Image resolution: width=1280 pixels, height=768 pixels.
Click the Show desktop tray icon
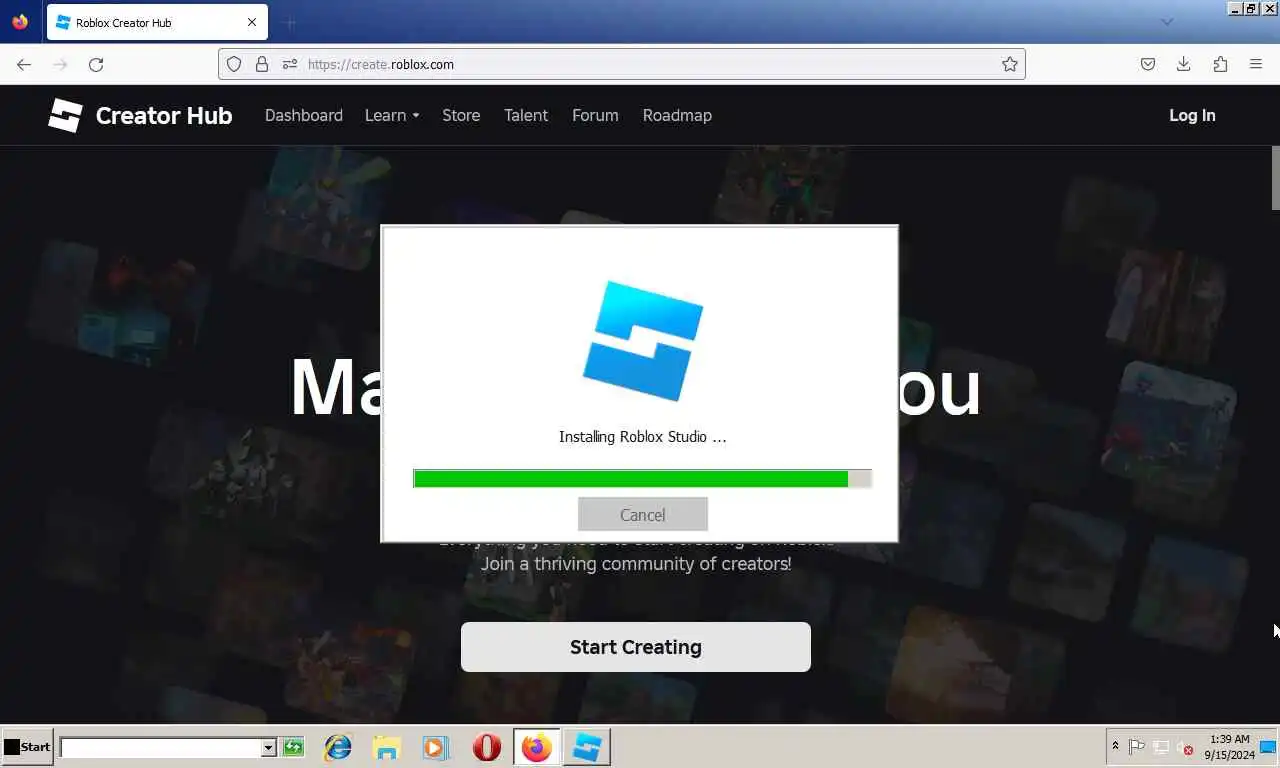[1268, 747]
